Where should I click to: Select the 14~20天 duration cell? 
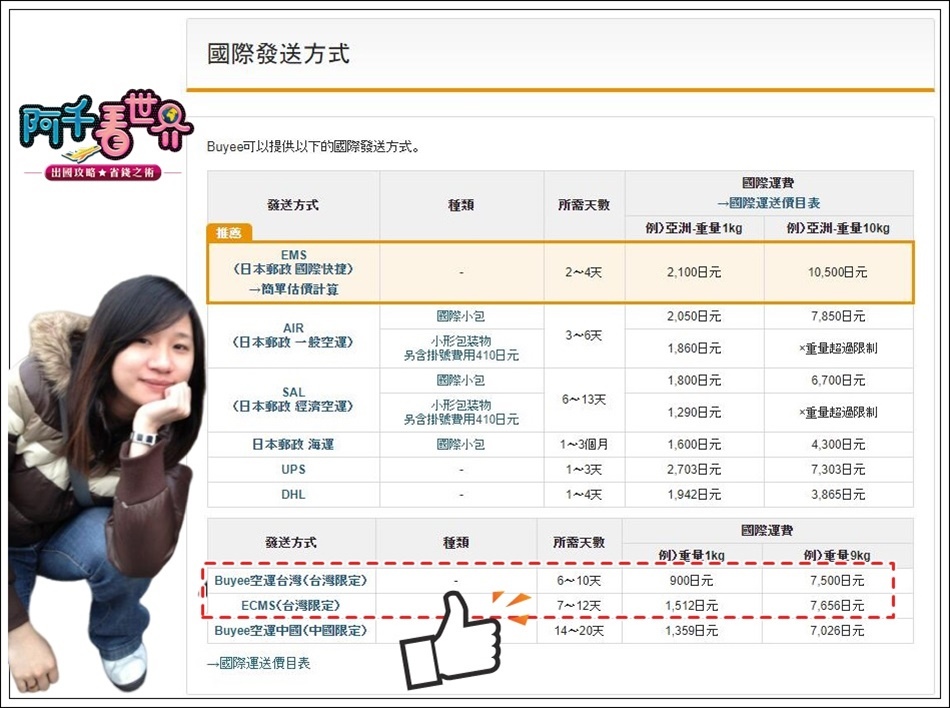[x=579, y=630]
